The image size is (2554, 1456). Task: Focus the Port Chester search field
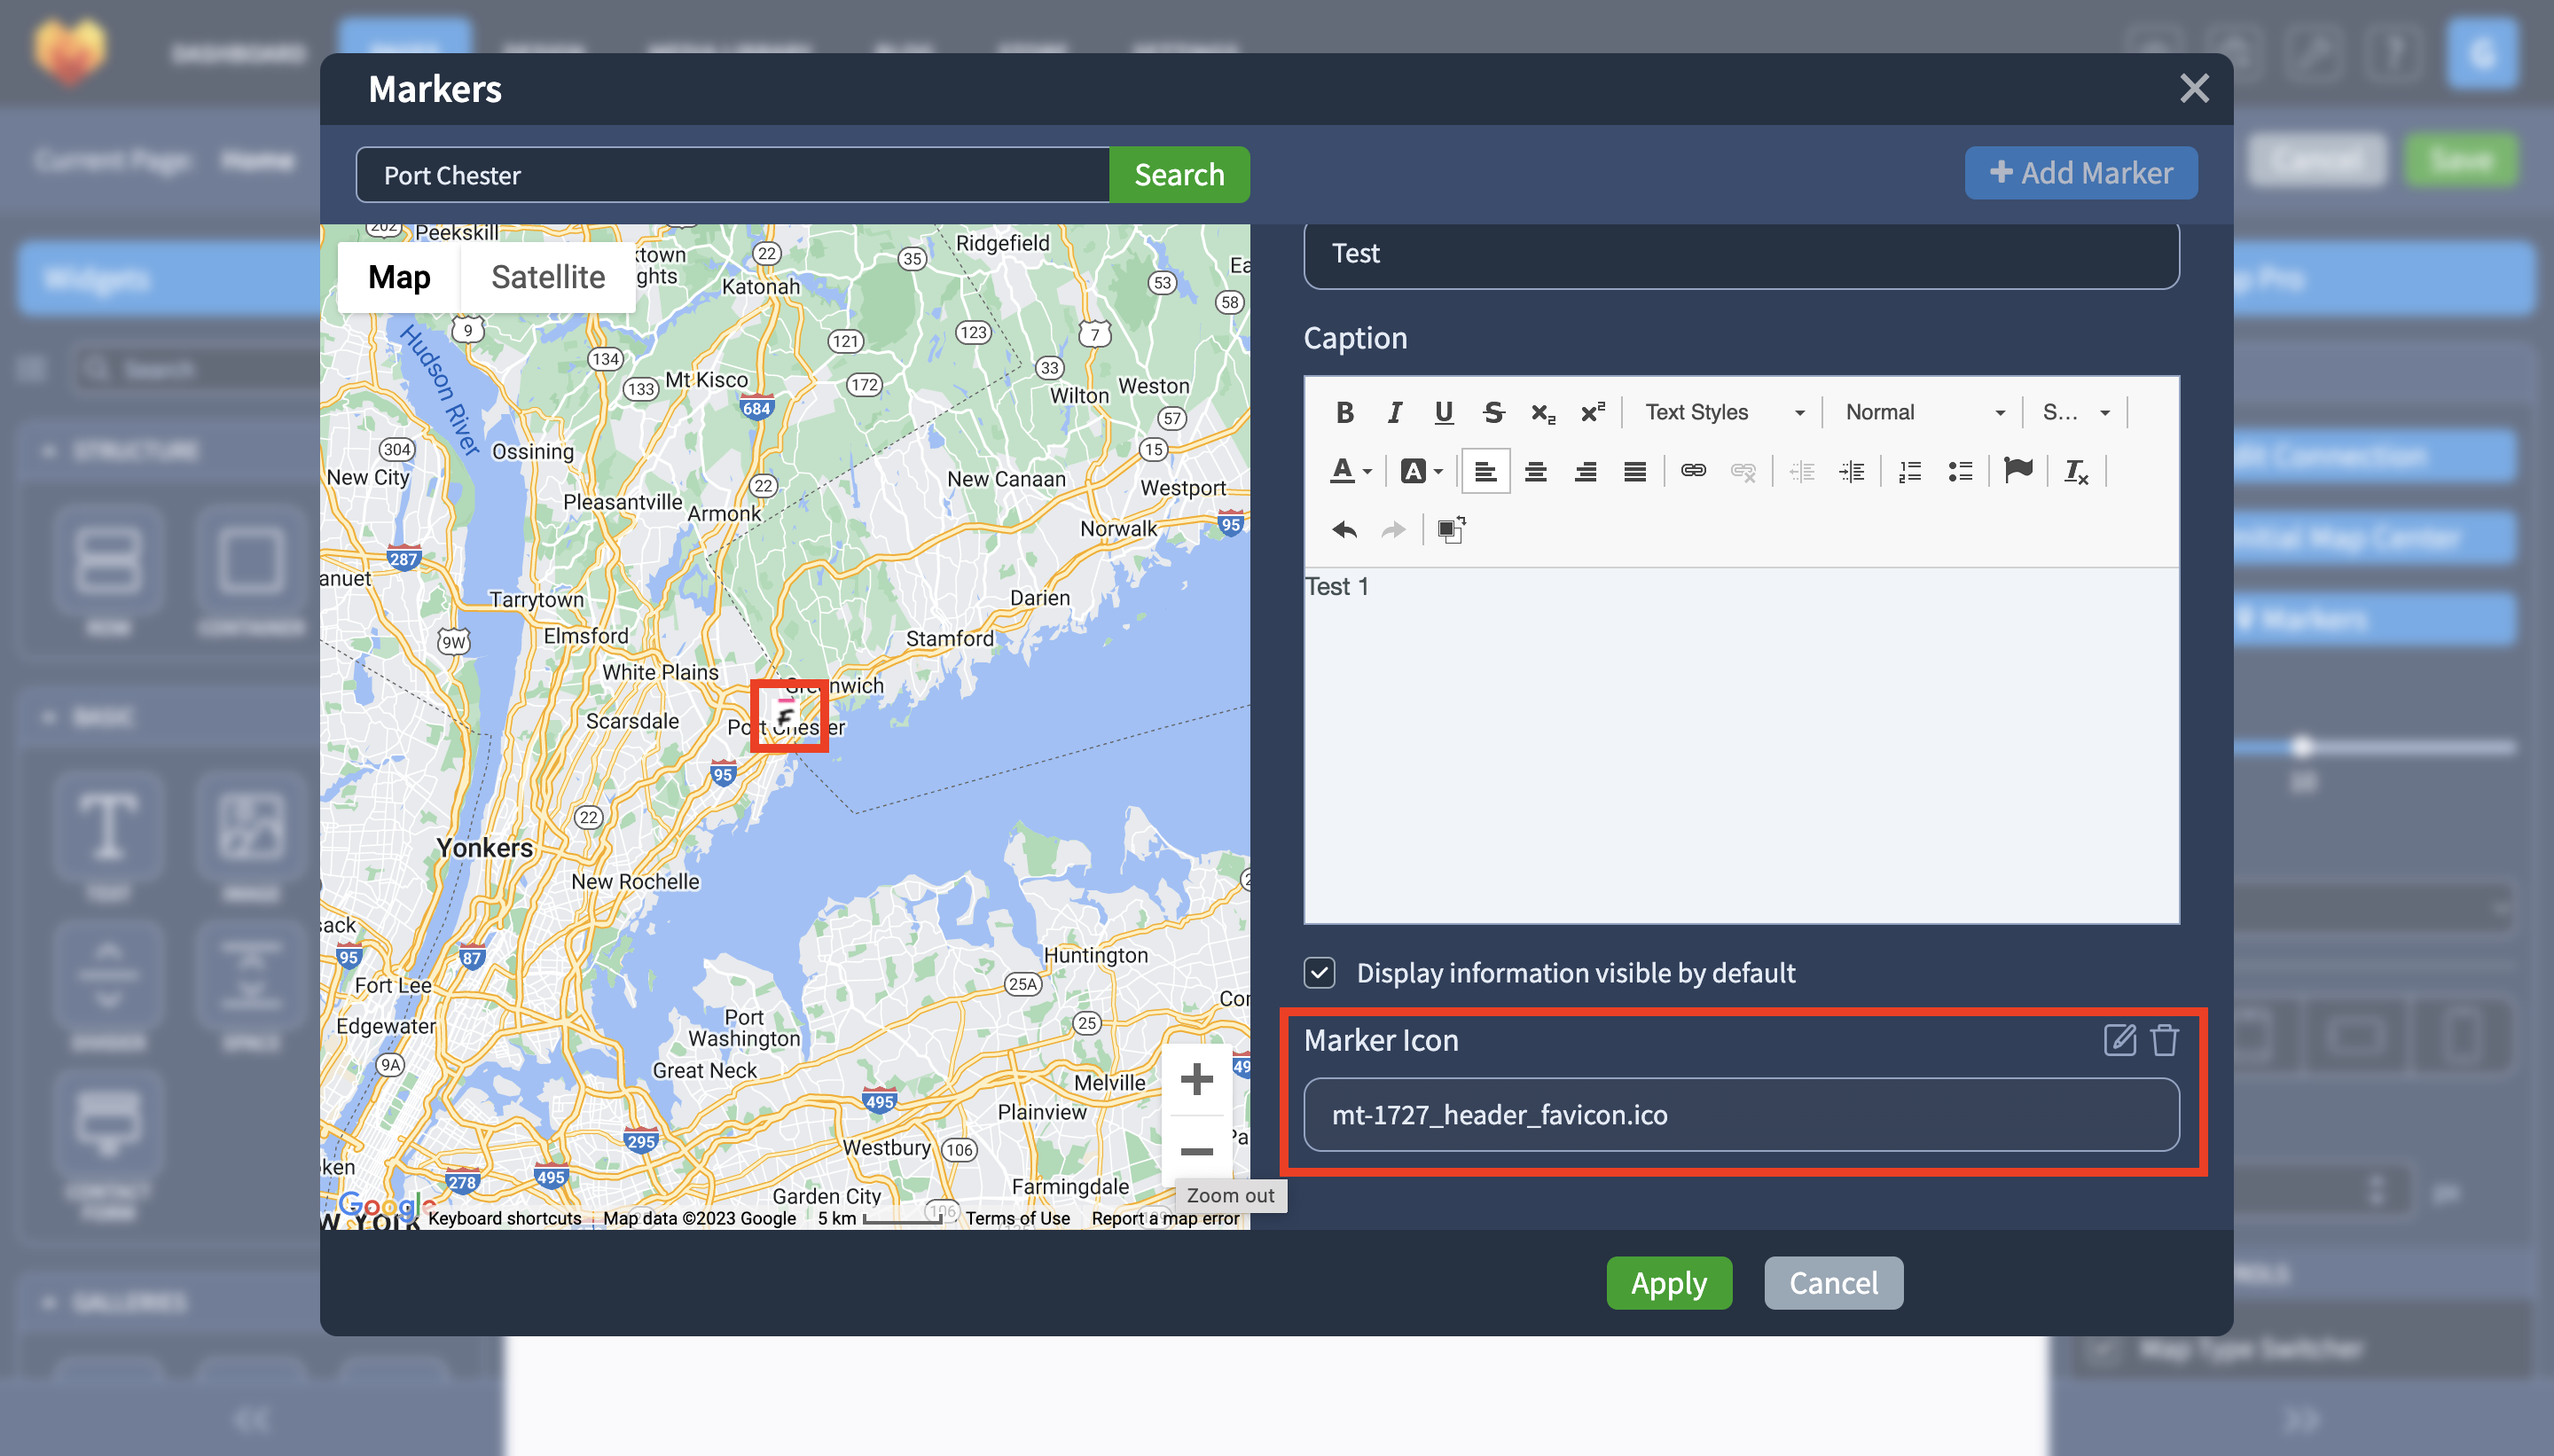pos(733,175)
